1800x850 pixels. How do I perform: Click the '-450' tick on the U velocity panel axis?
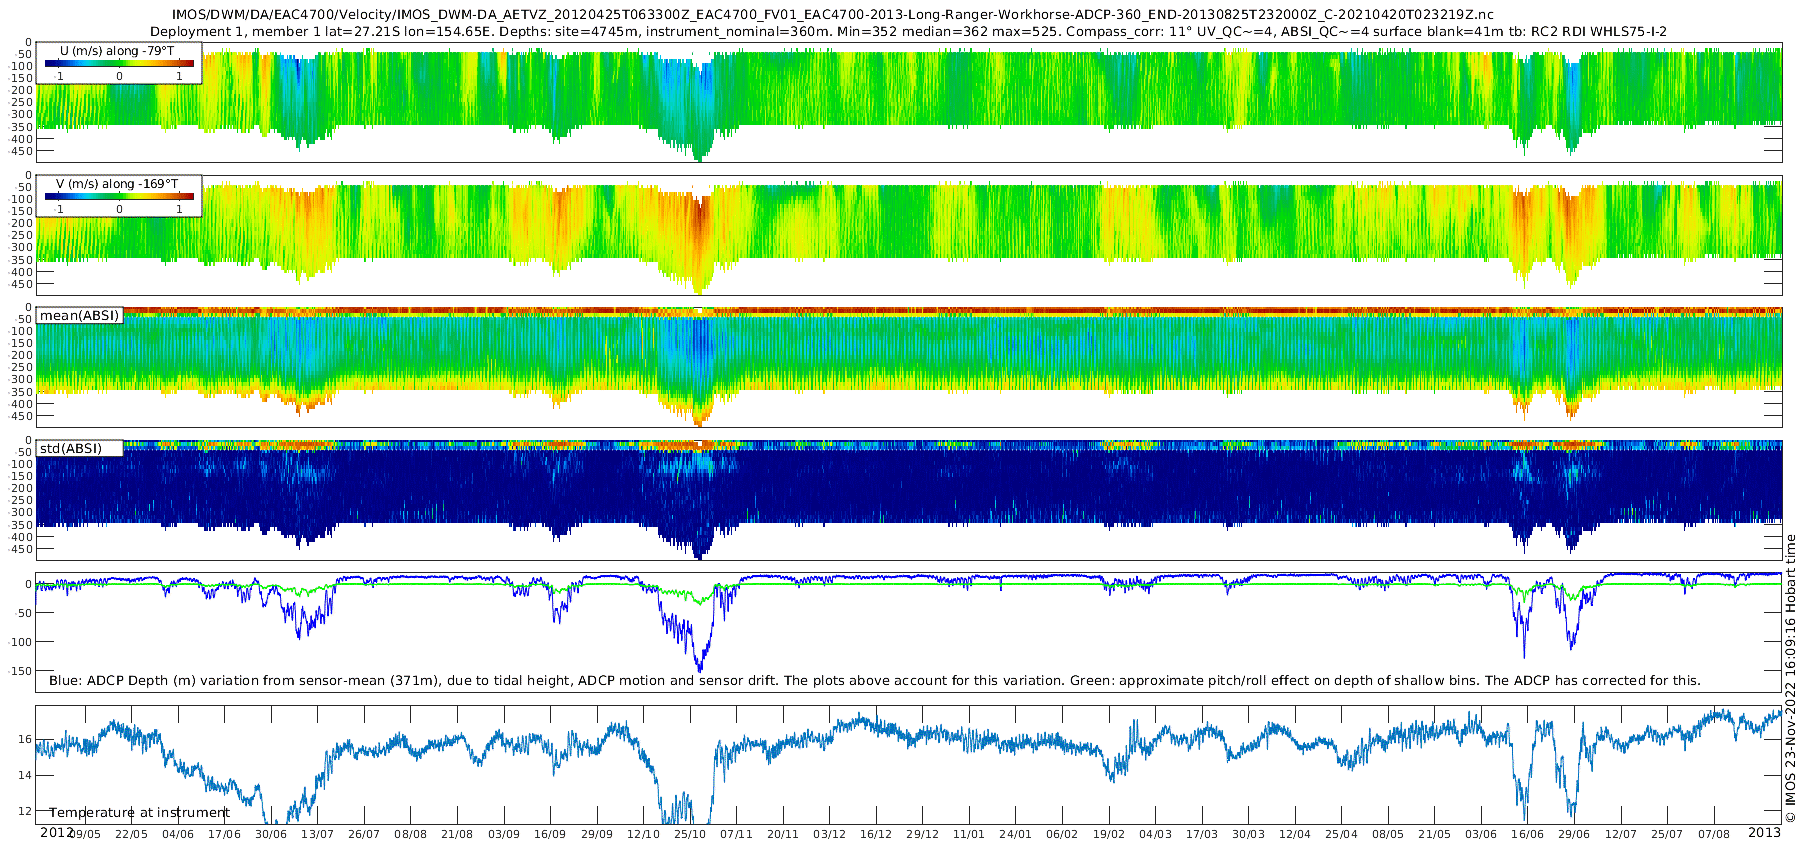click(19, 151)
